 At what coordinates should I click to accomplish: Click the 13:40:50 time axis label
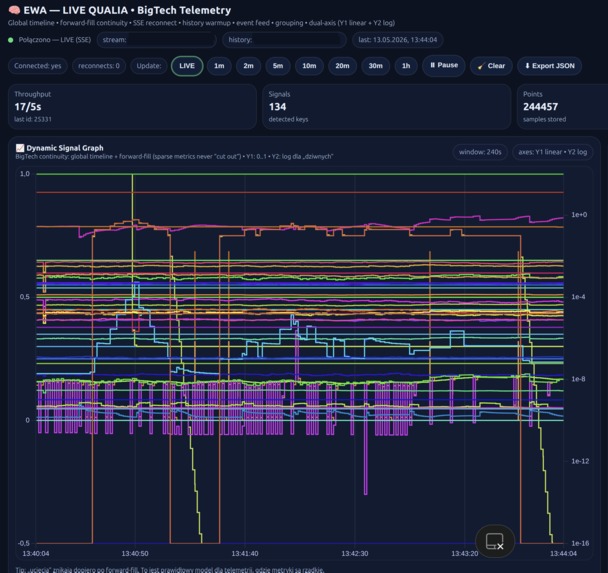[x=135, y=554]
